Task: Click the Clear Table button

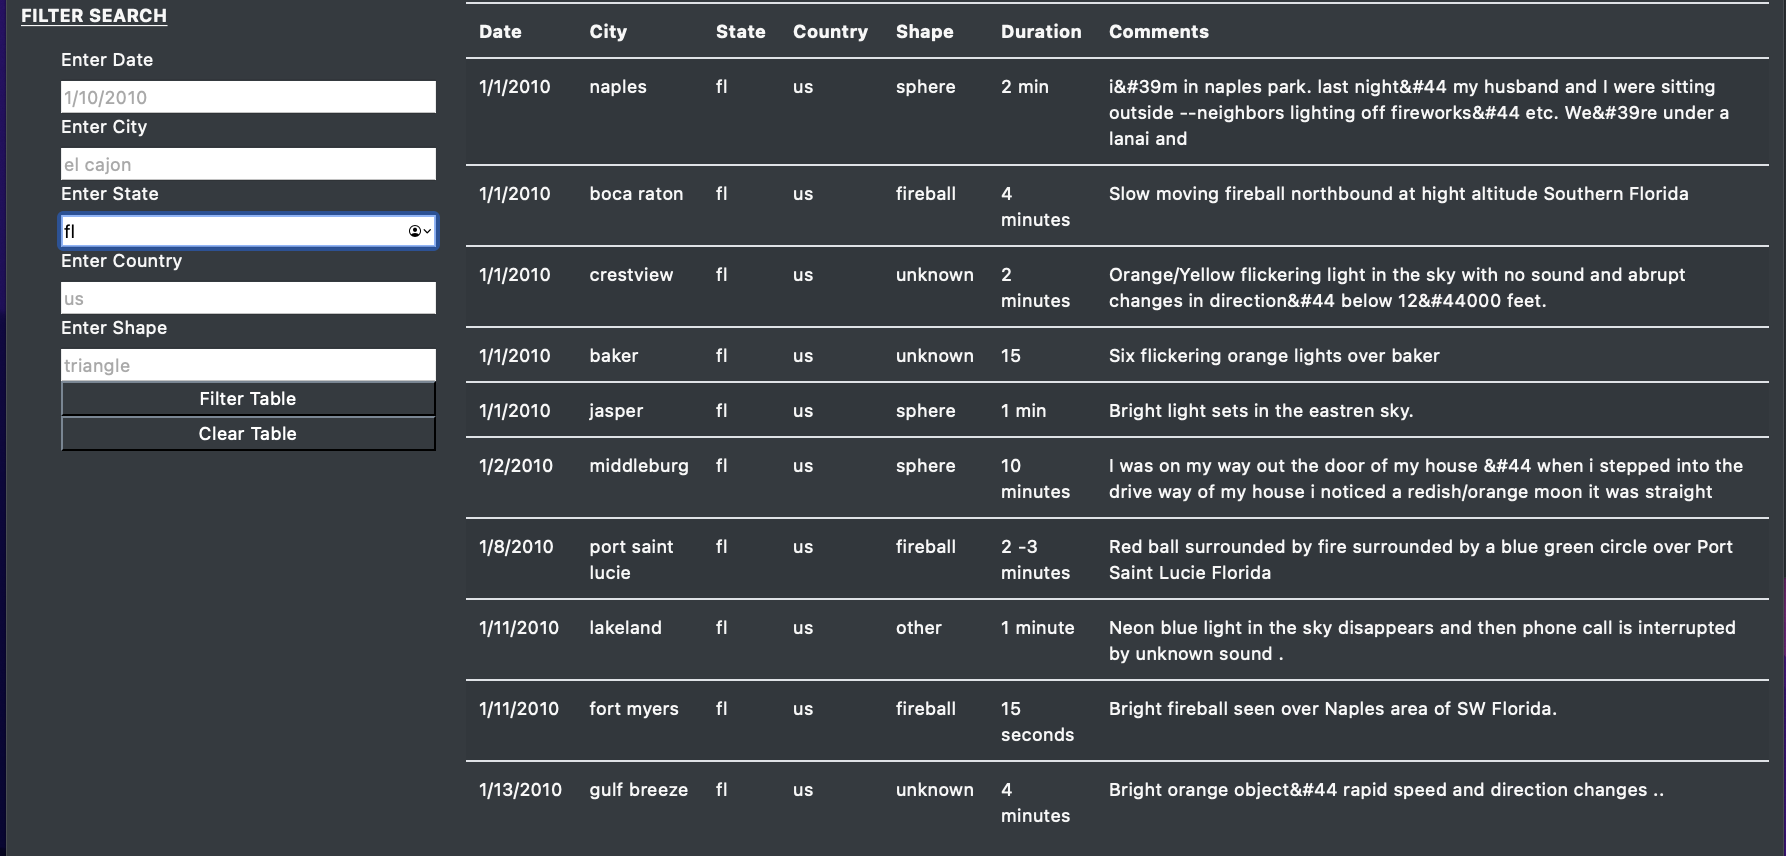Action: click(x=247, y=433)
